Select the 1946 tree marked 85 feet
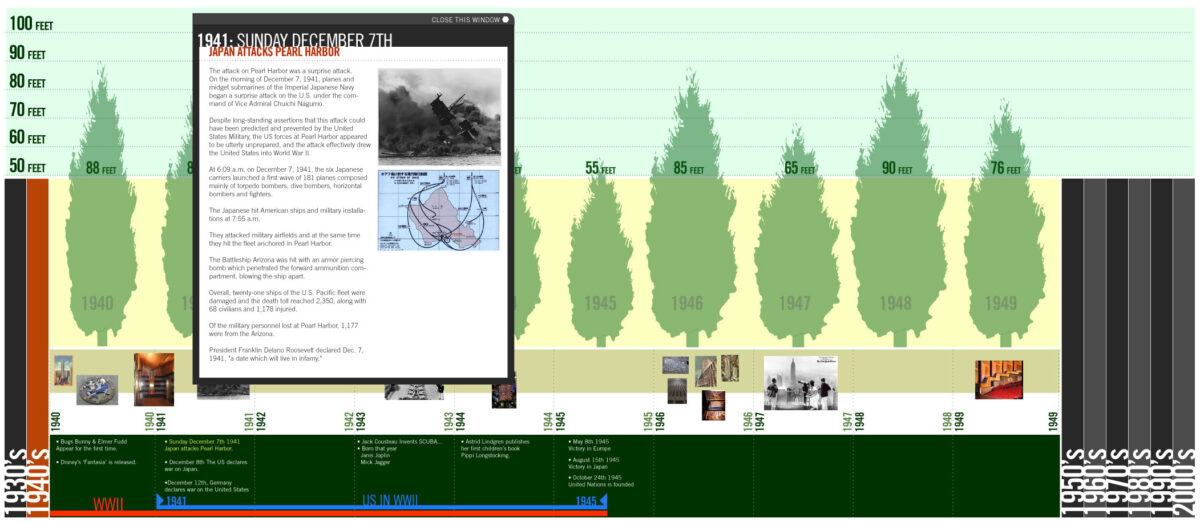 coord(686,220)
